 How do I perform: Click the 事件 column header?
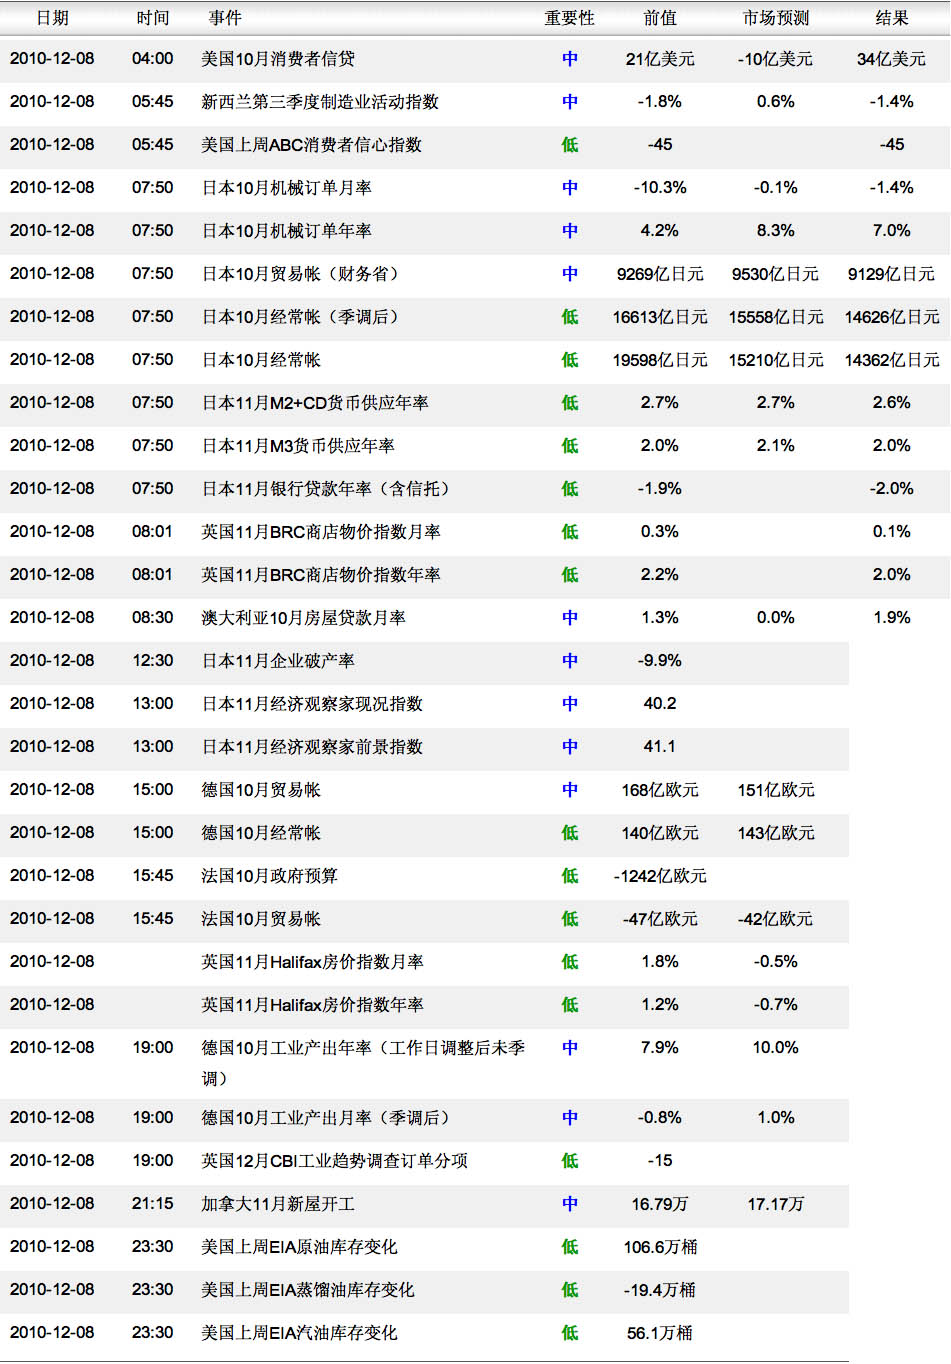(225, 18)
